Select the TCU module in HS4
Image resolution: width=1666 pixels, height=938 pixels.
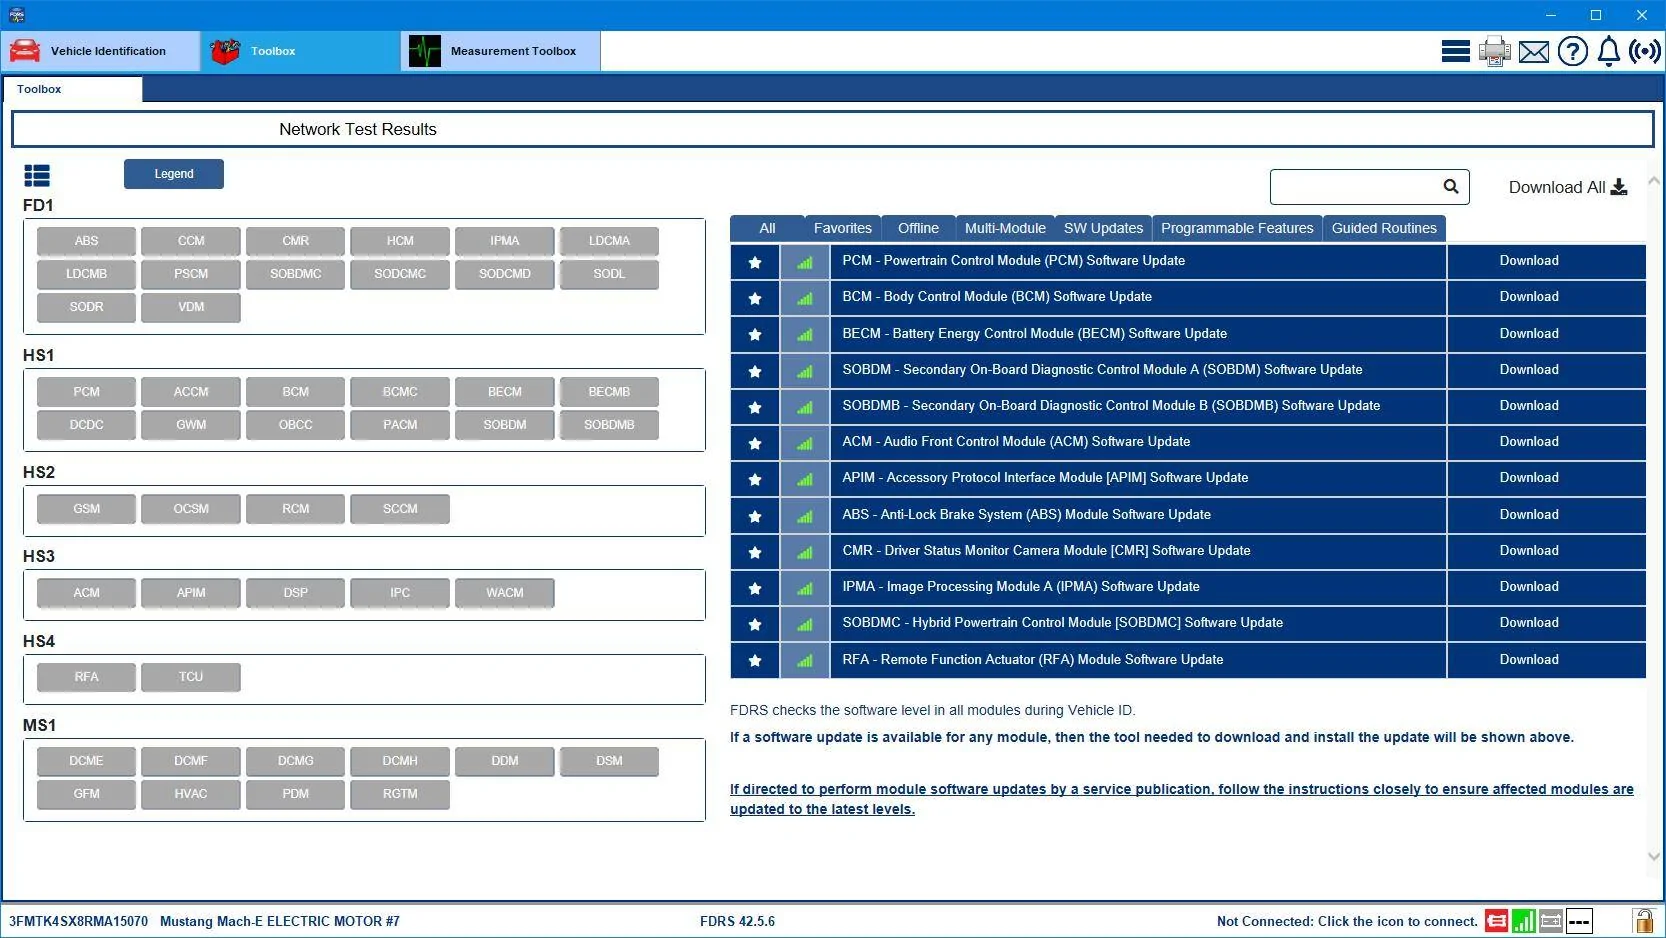tap(191, 677)
